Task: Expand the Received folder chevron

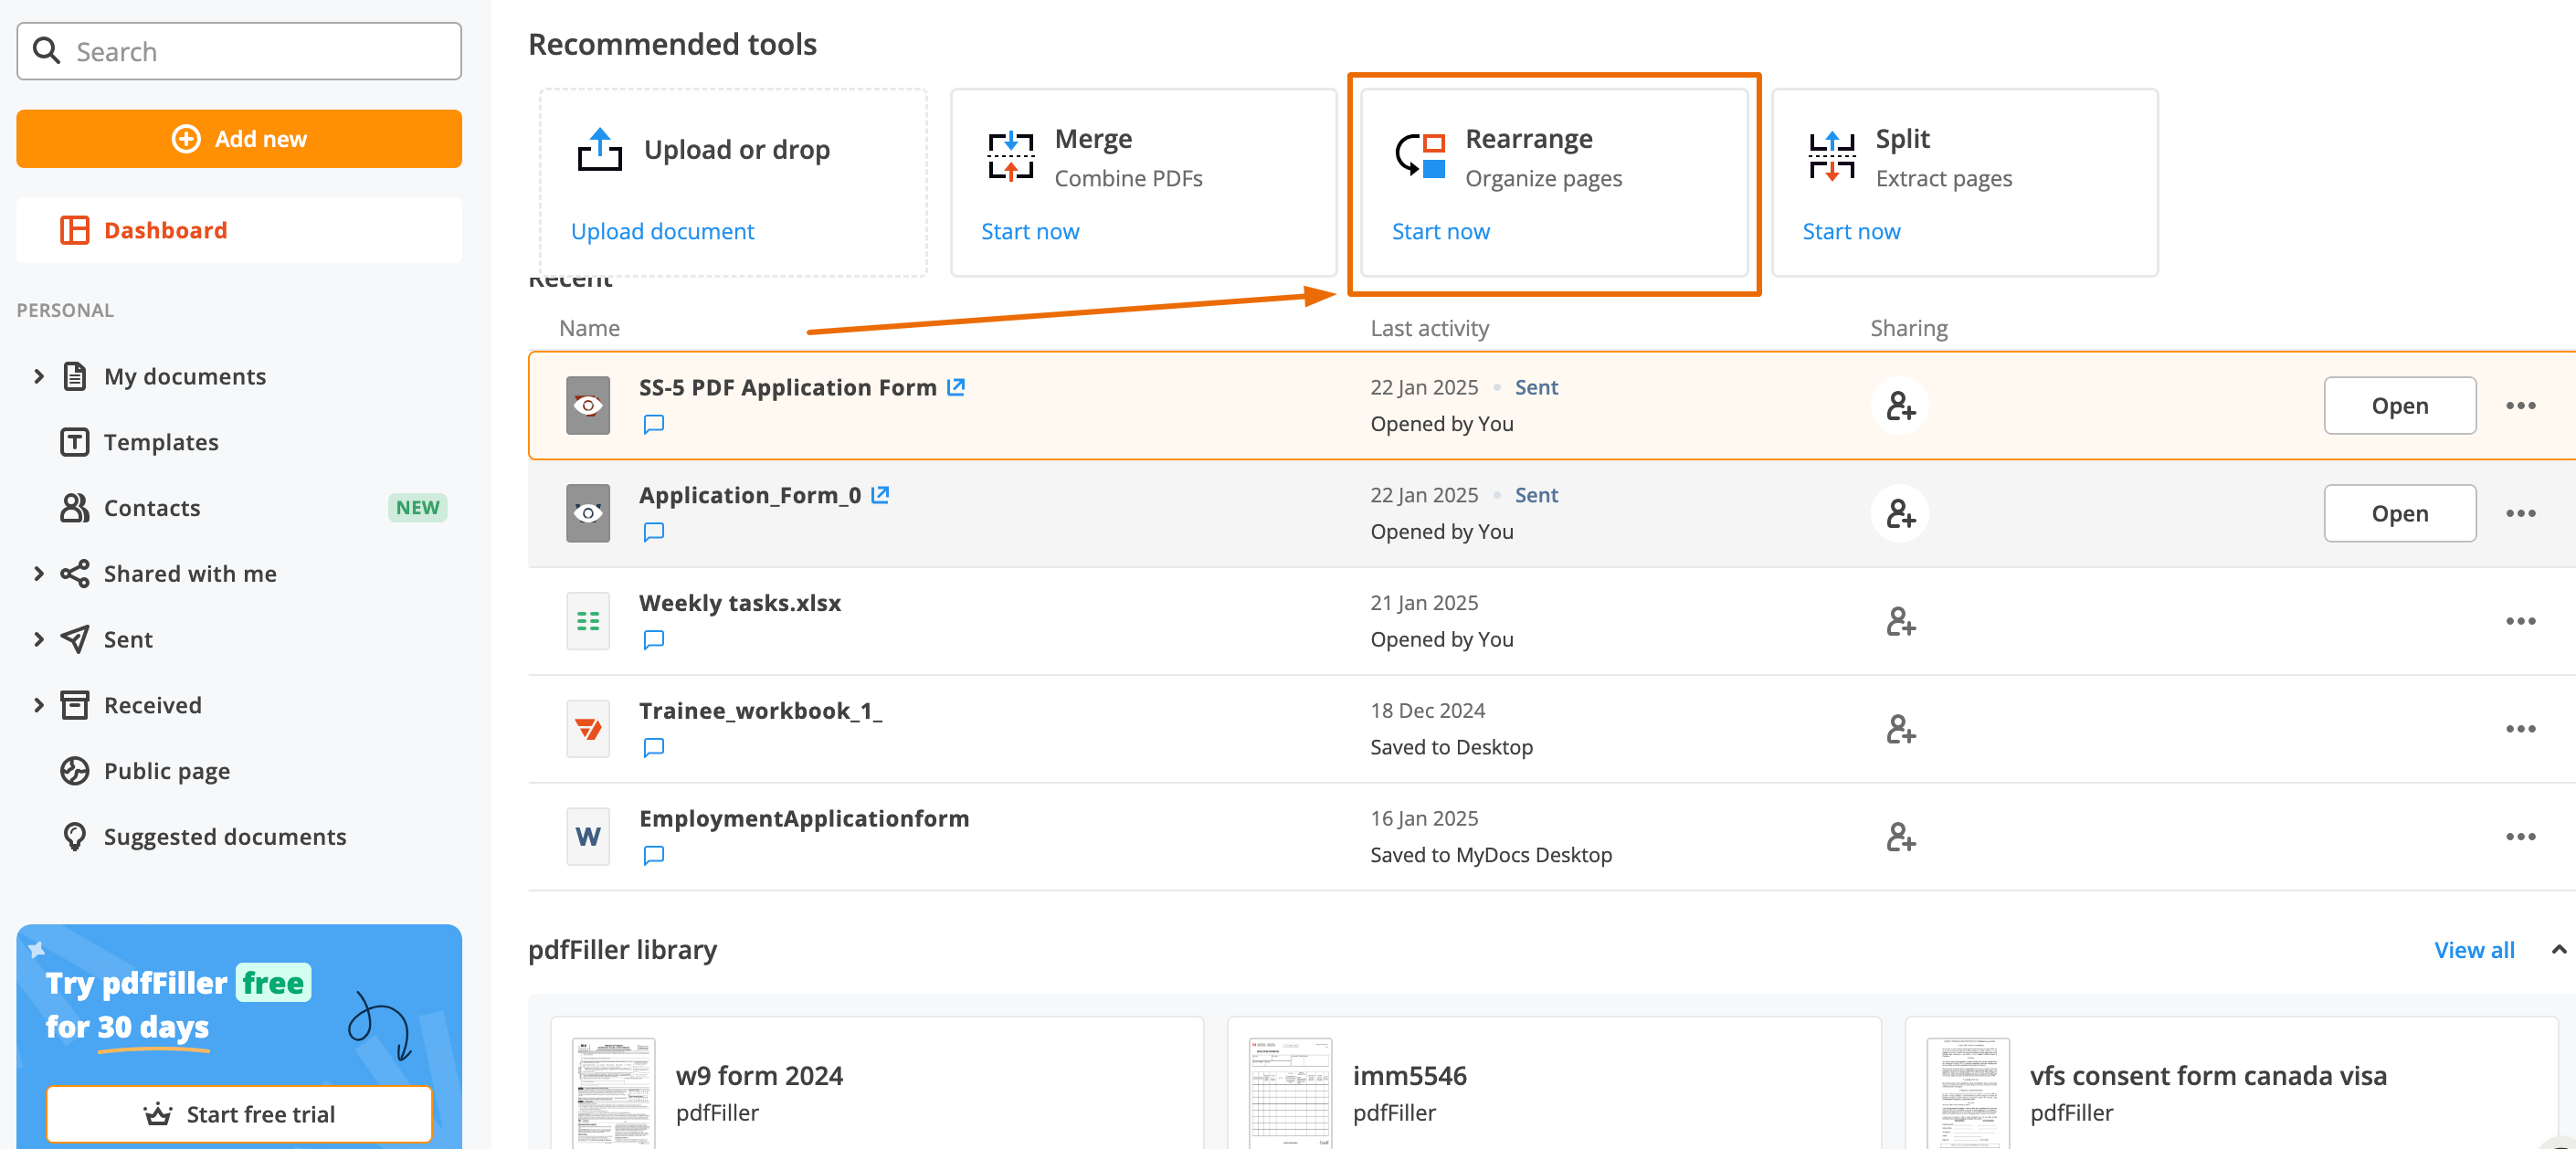Action: [39, 705]
